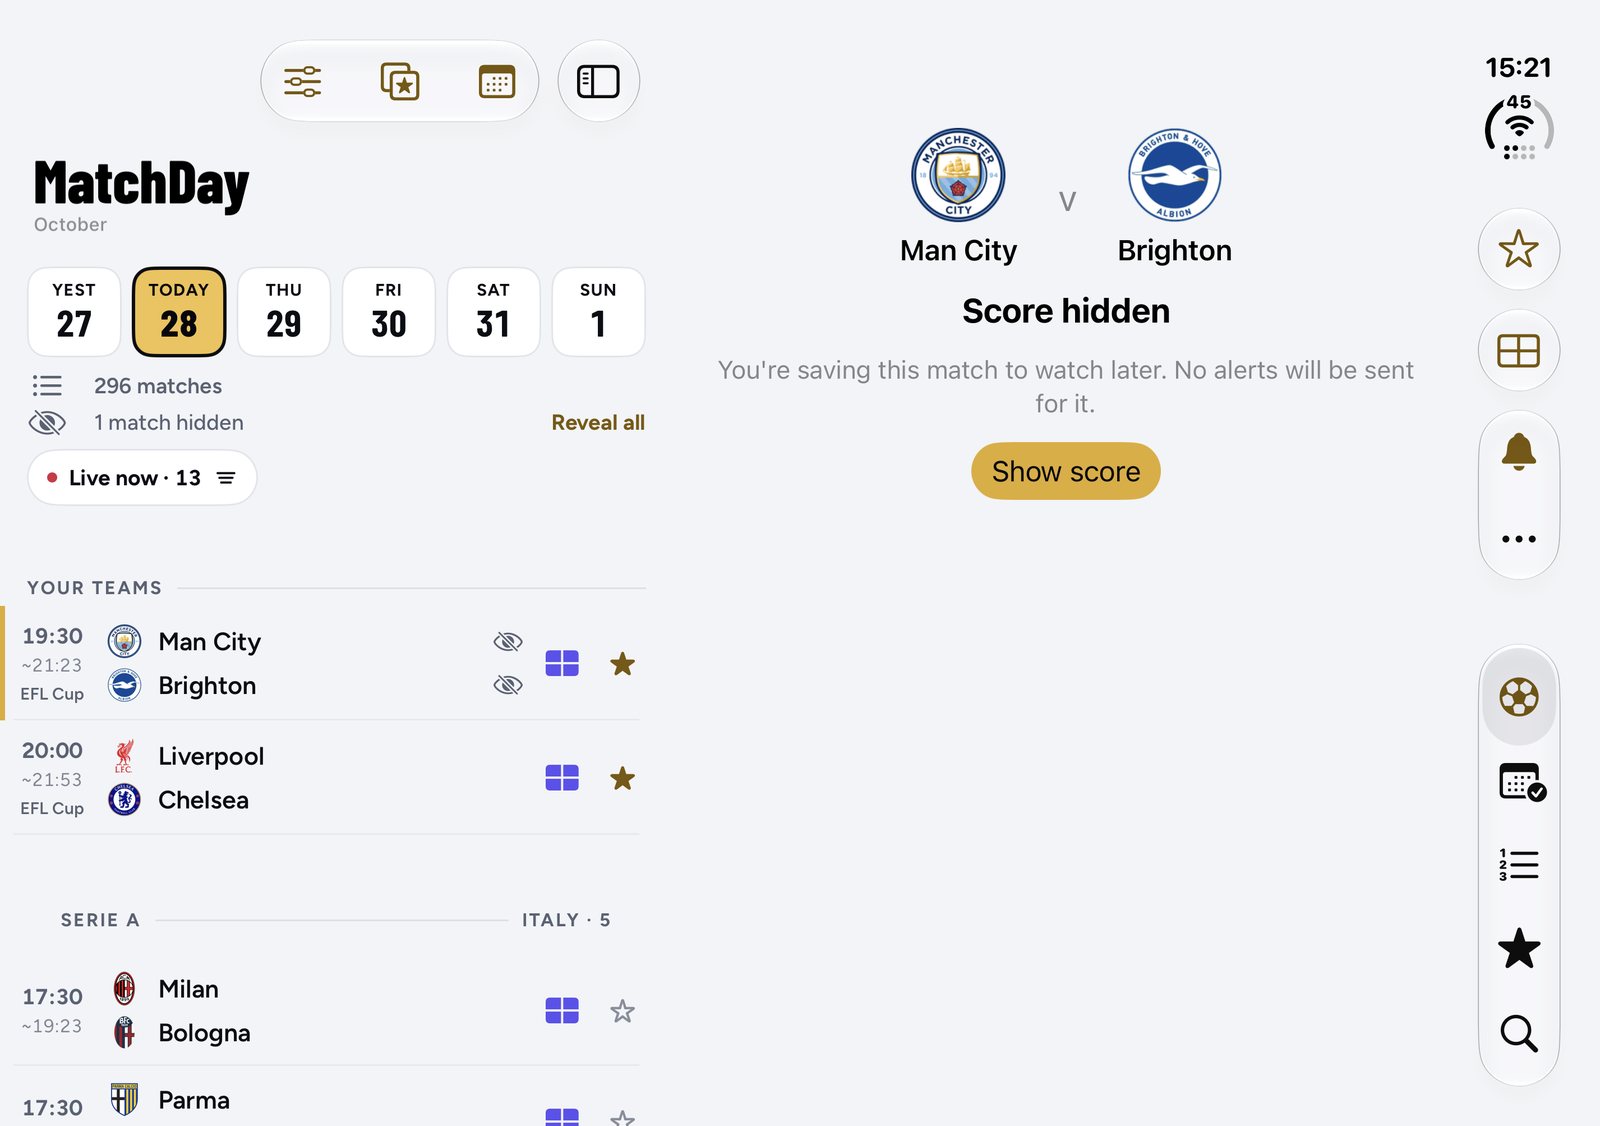This screenshot has width=1600, height=1126.
Task: Open the search magnifier icon
Action: 1519,1033
